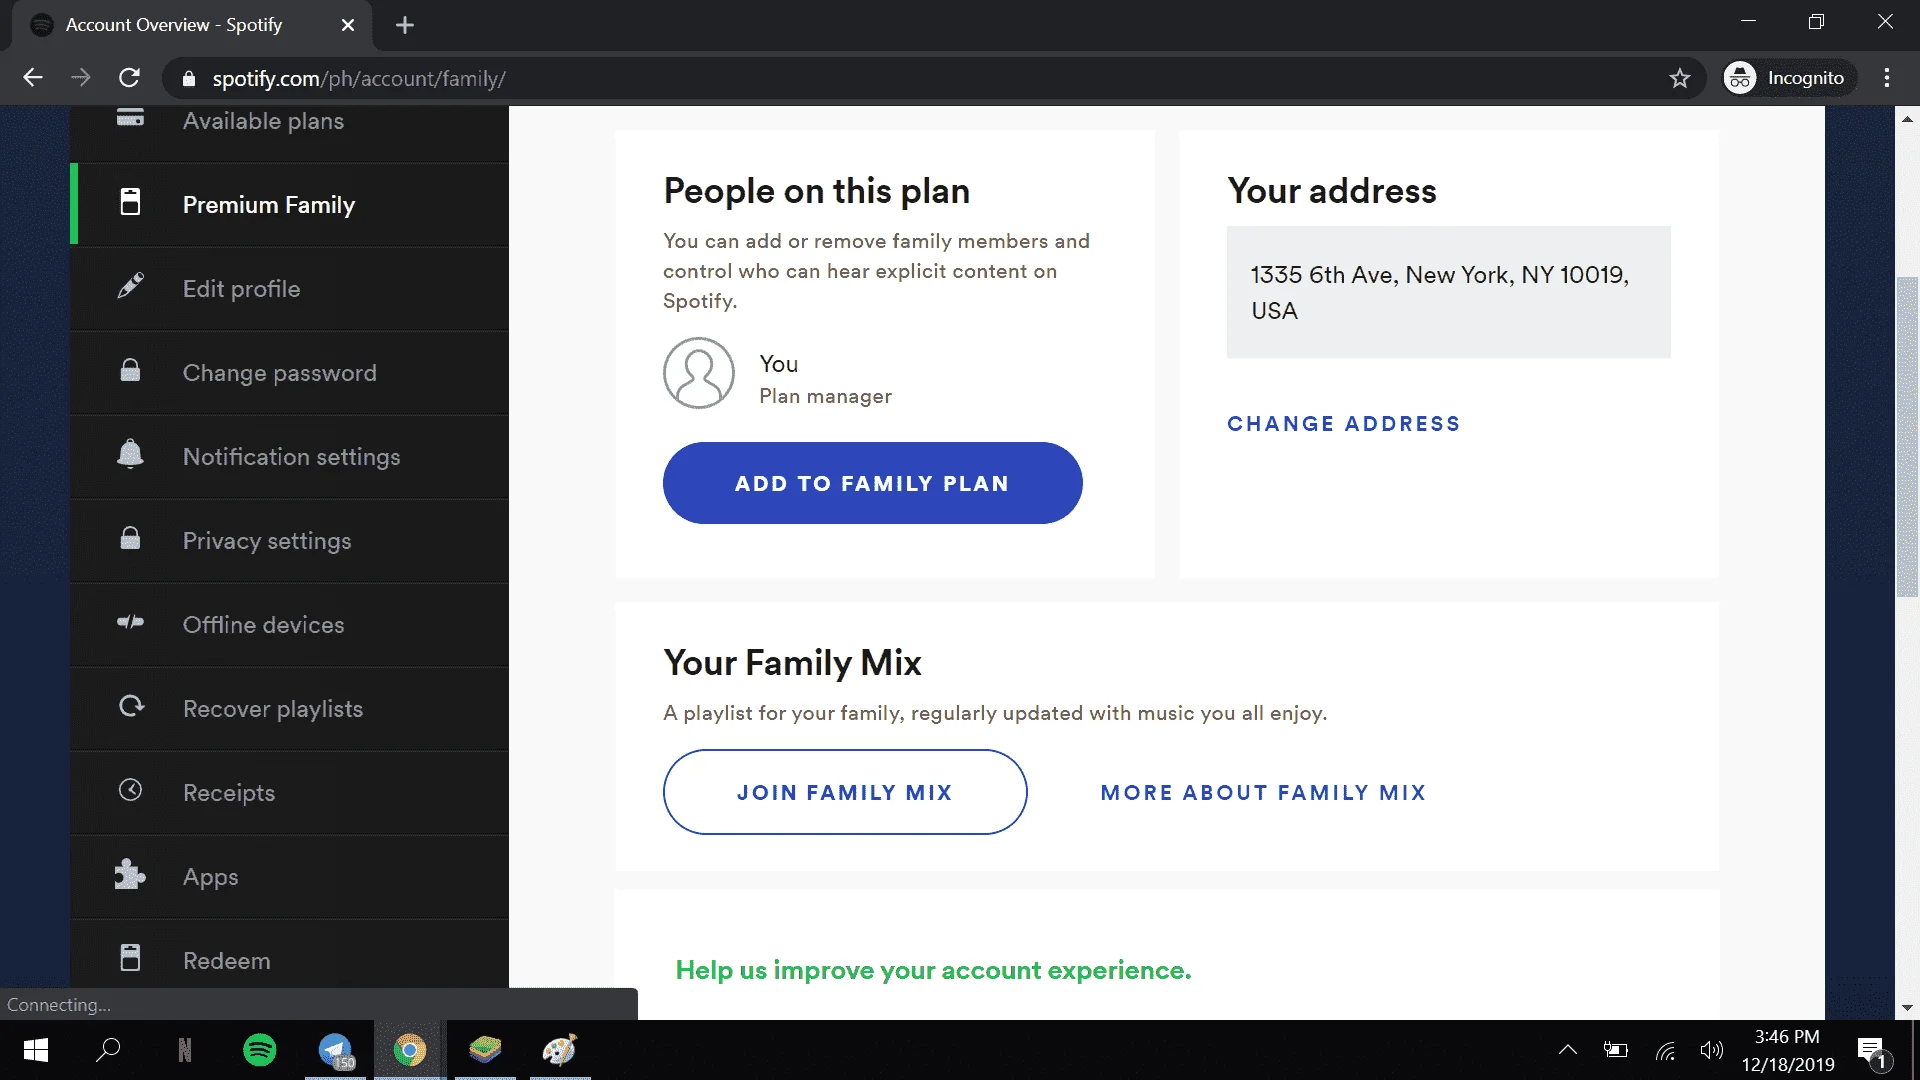Image resolution: width=1920 pixels, height=1080 pixels.
Task: Bookmark this page with the star icon
Action: (1680, 78)
